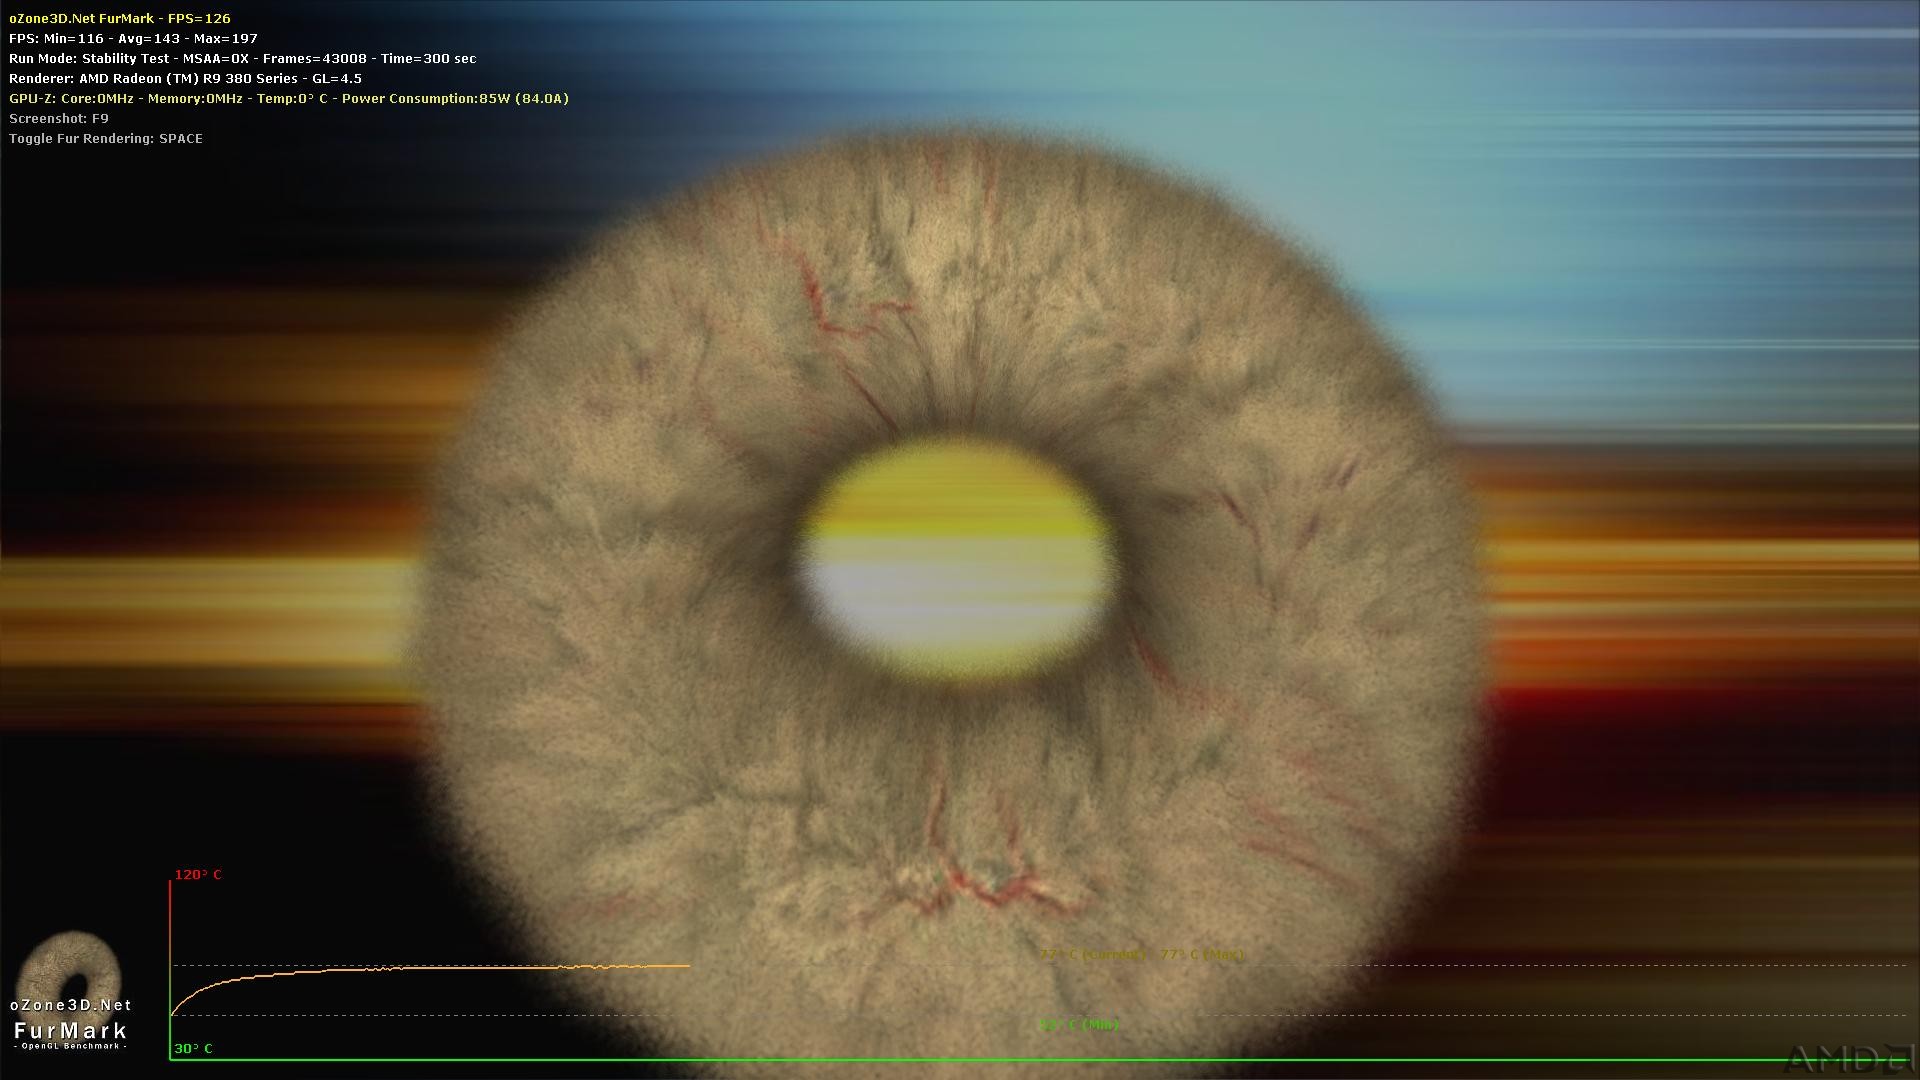Image resolution: width=1920 pixels, height=1080 pixels.
Task: Click the "- OpenGL Benchmark -" caption text
Action: click(x=70, y=1046)
